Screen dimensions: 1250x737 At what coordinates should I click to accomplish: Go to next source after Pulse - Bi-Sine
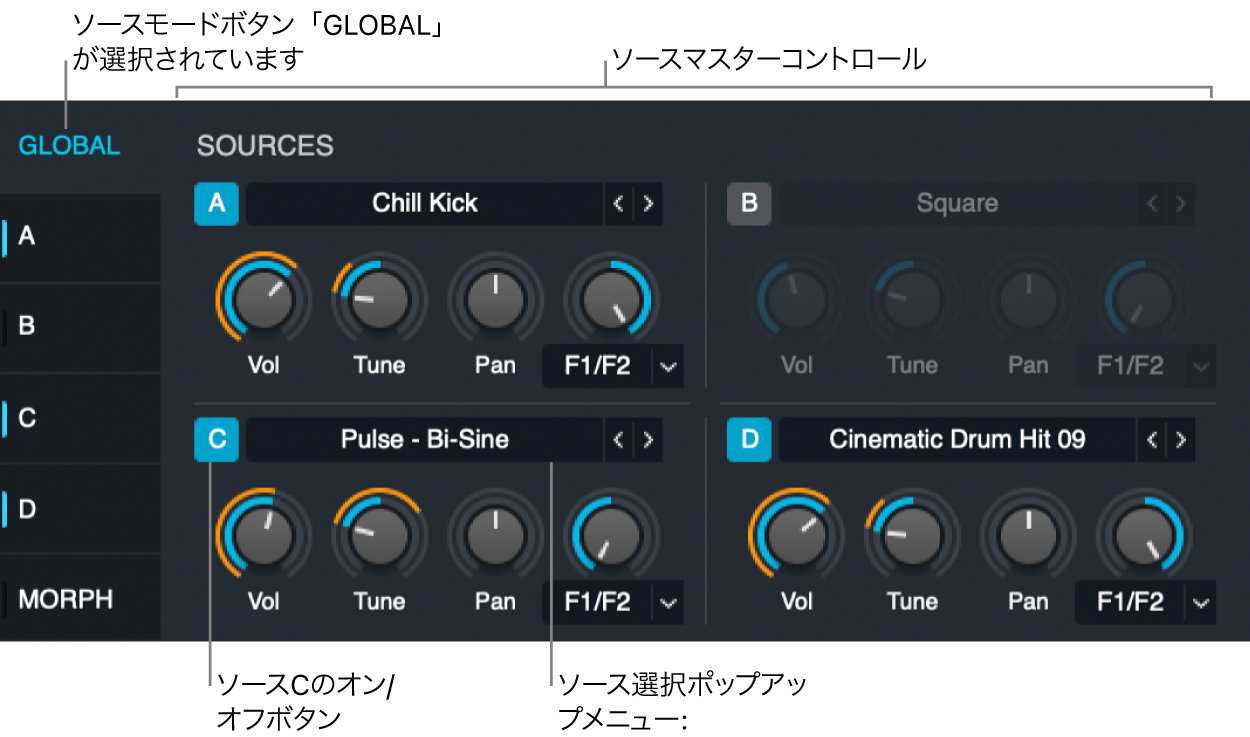click(x=648, y=439)
